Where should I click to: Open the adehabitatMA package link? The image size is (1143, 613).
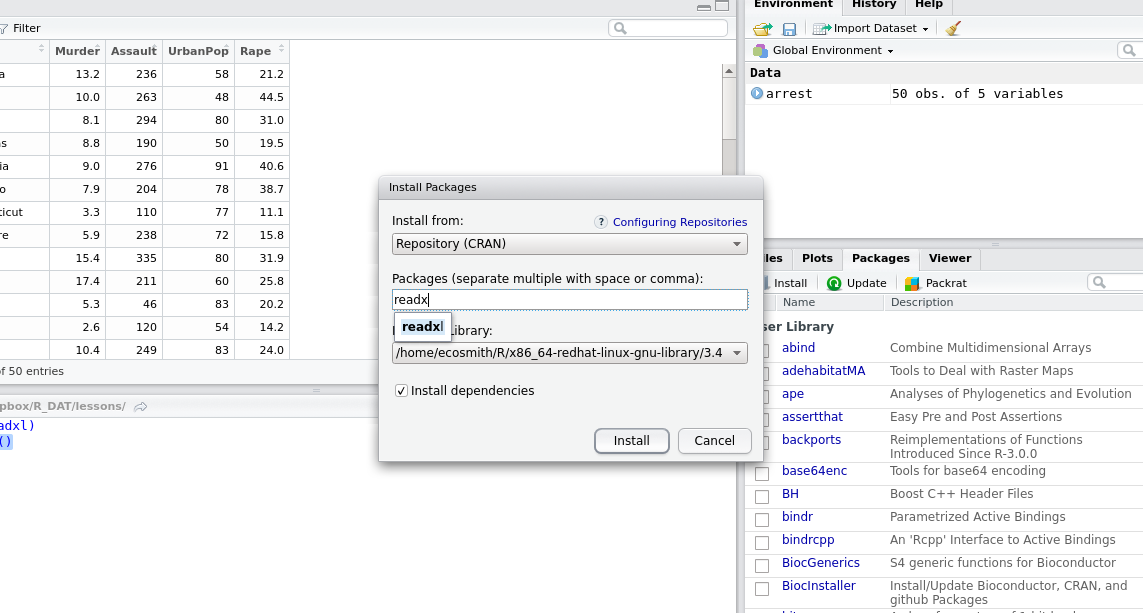pyautogui.click(x=823, y=371)
